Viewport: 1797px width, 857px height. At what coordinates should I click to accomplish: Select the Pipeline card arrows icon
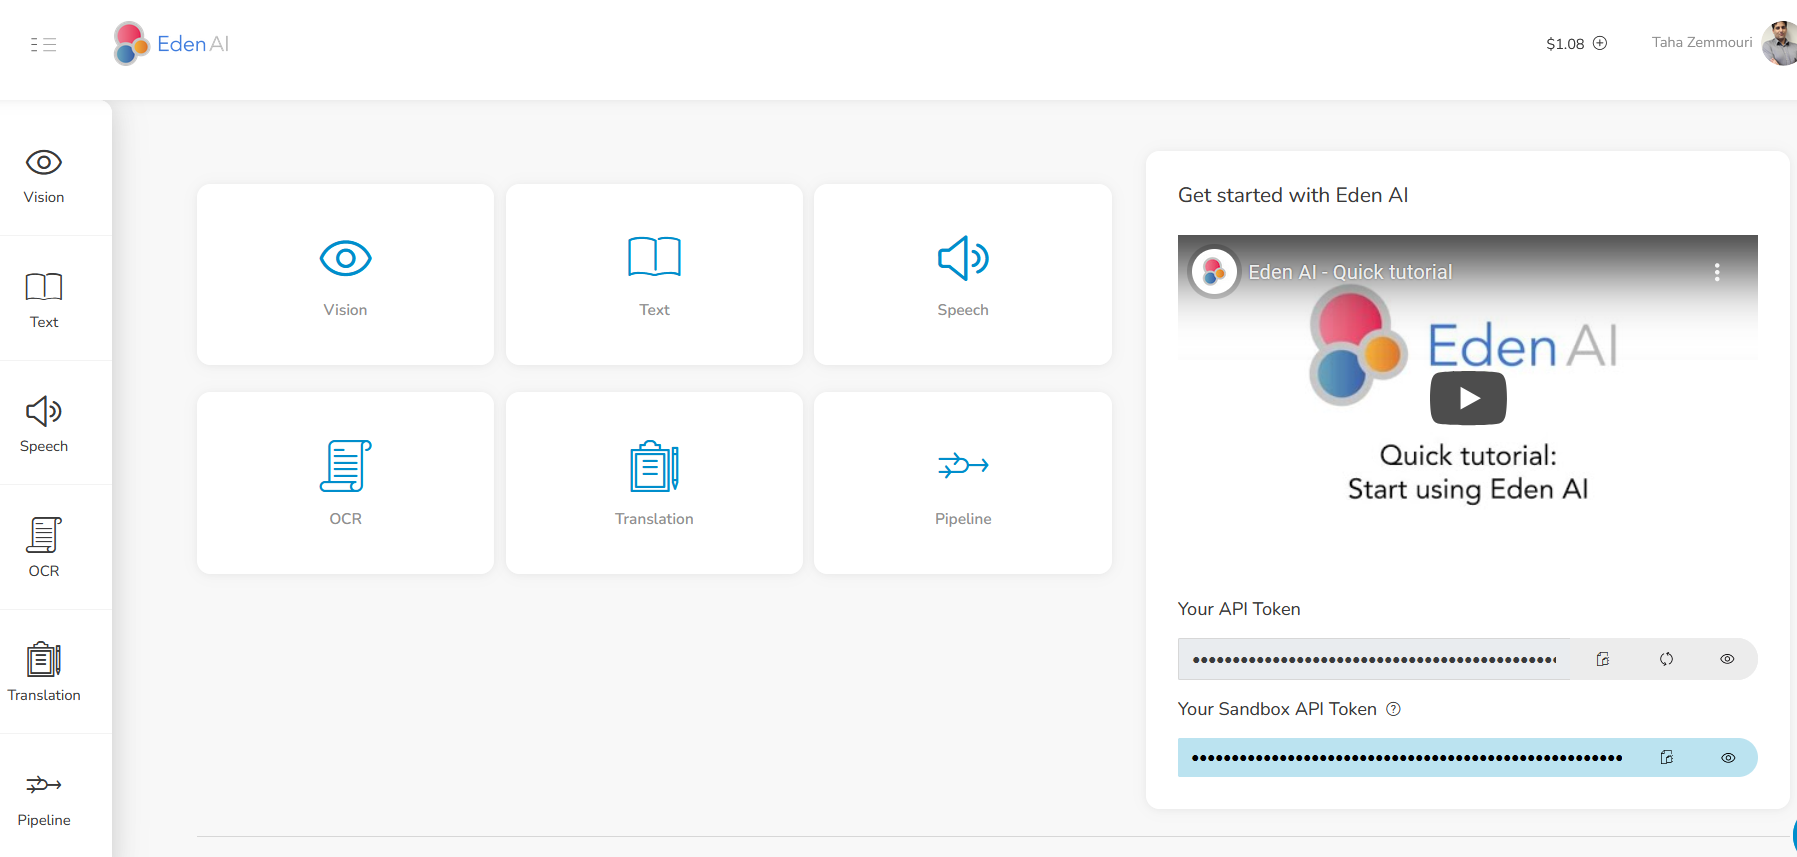point(963,465)
